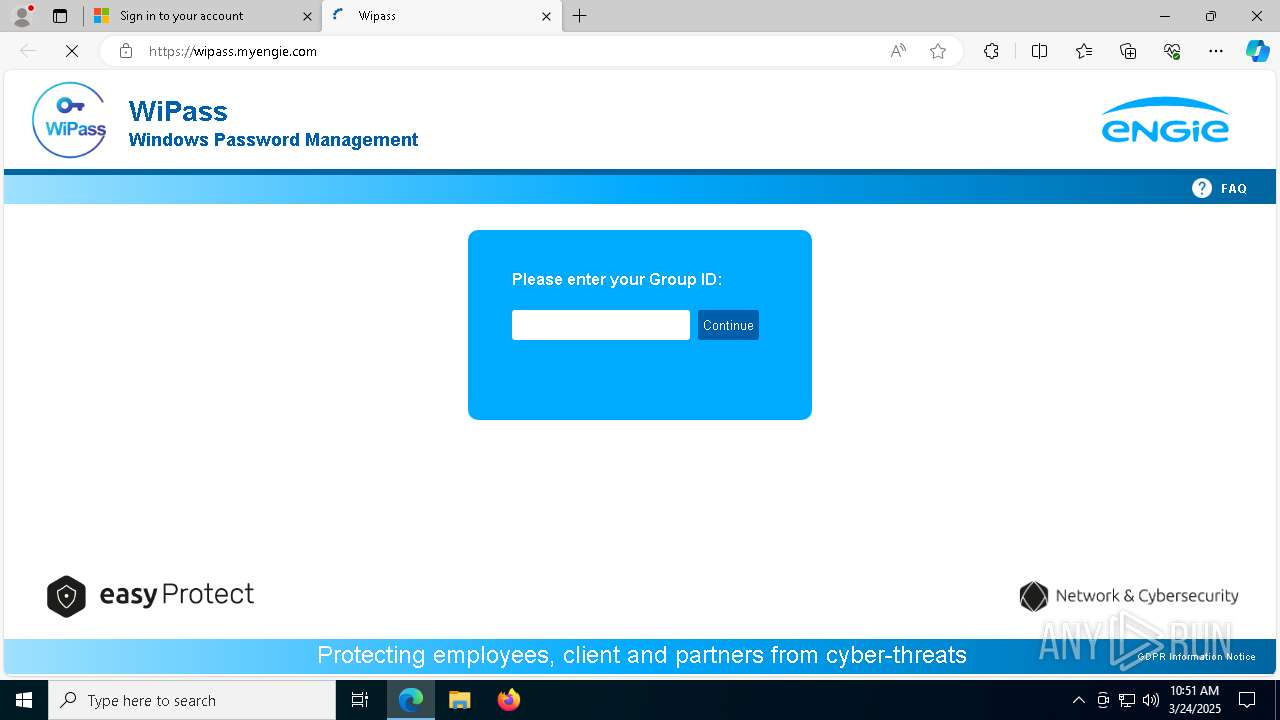This screenshot has height=720, width=1280.
Task: Click the Network & Cybersecurity hexagon logo
Action: 1033,596
